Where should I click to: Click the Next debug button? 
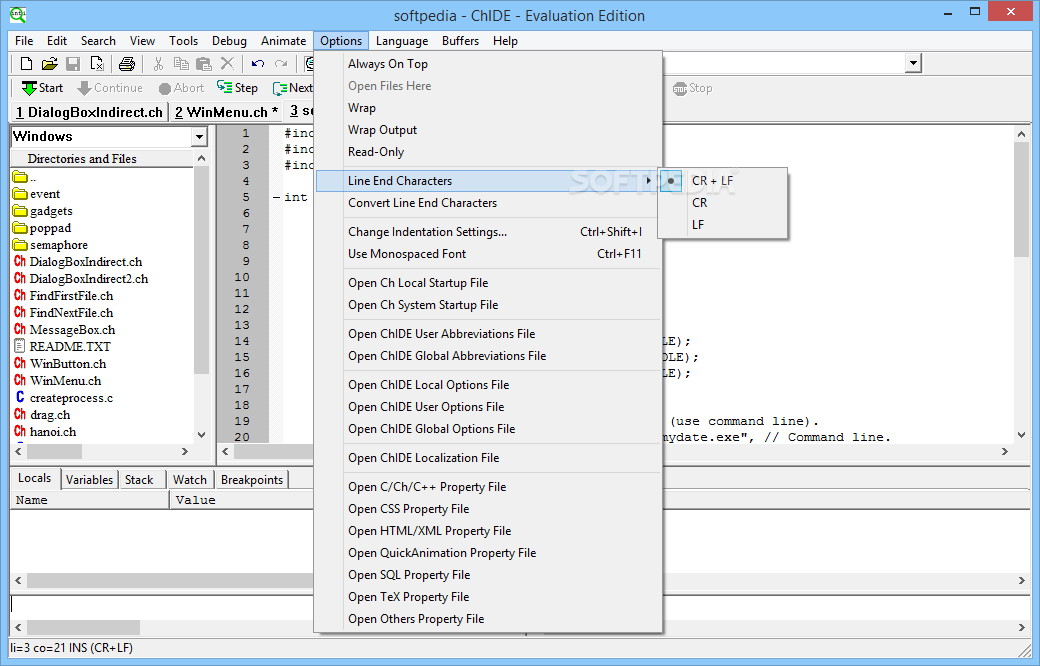pos(292,88)
